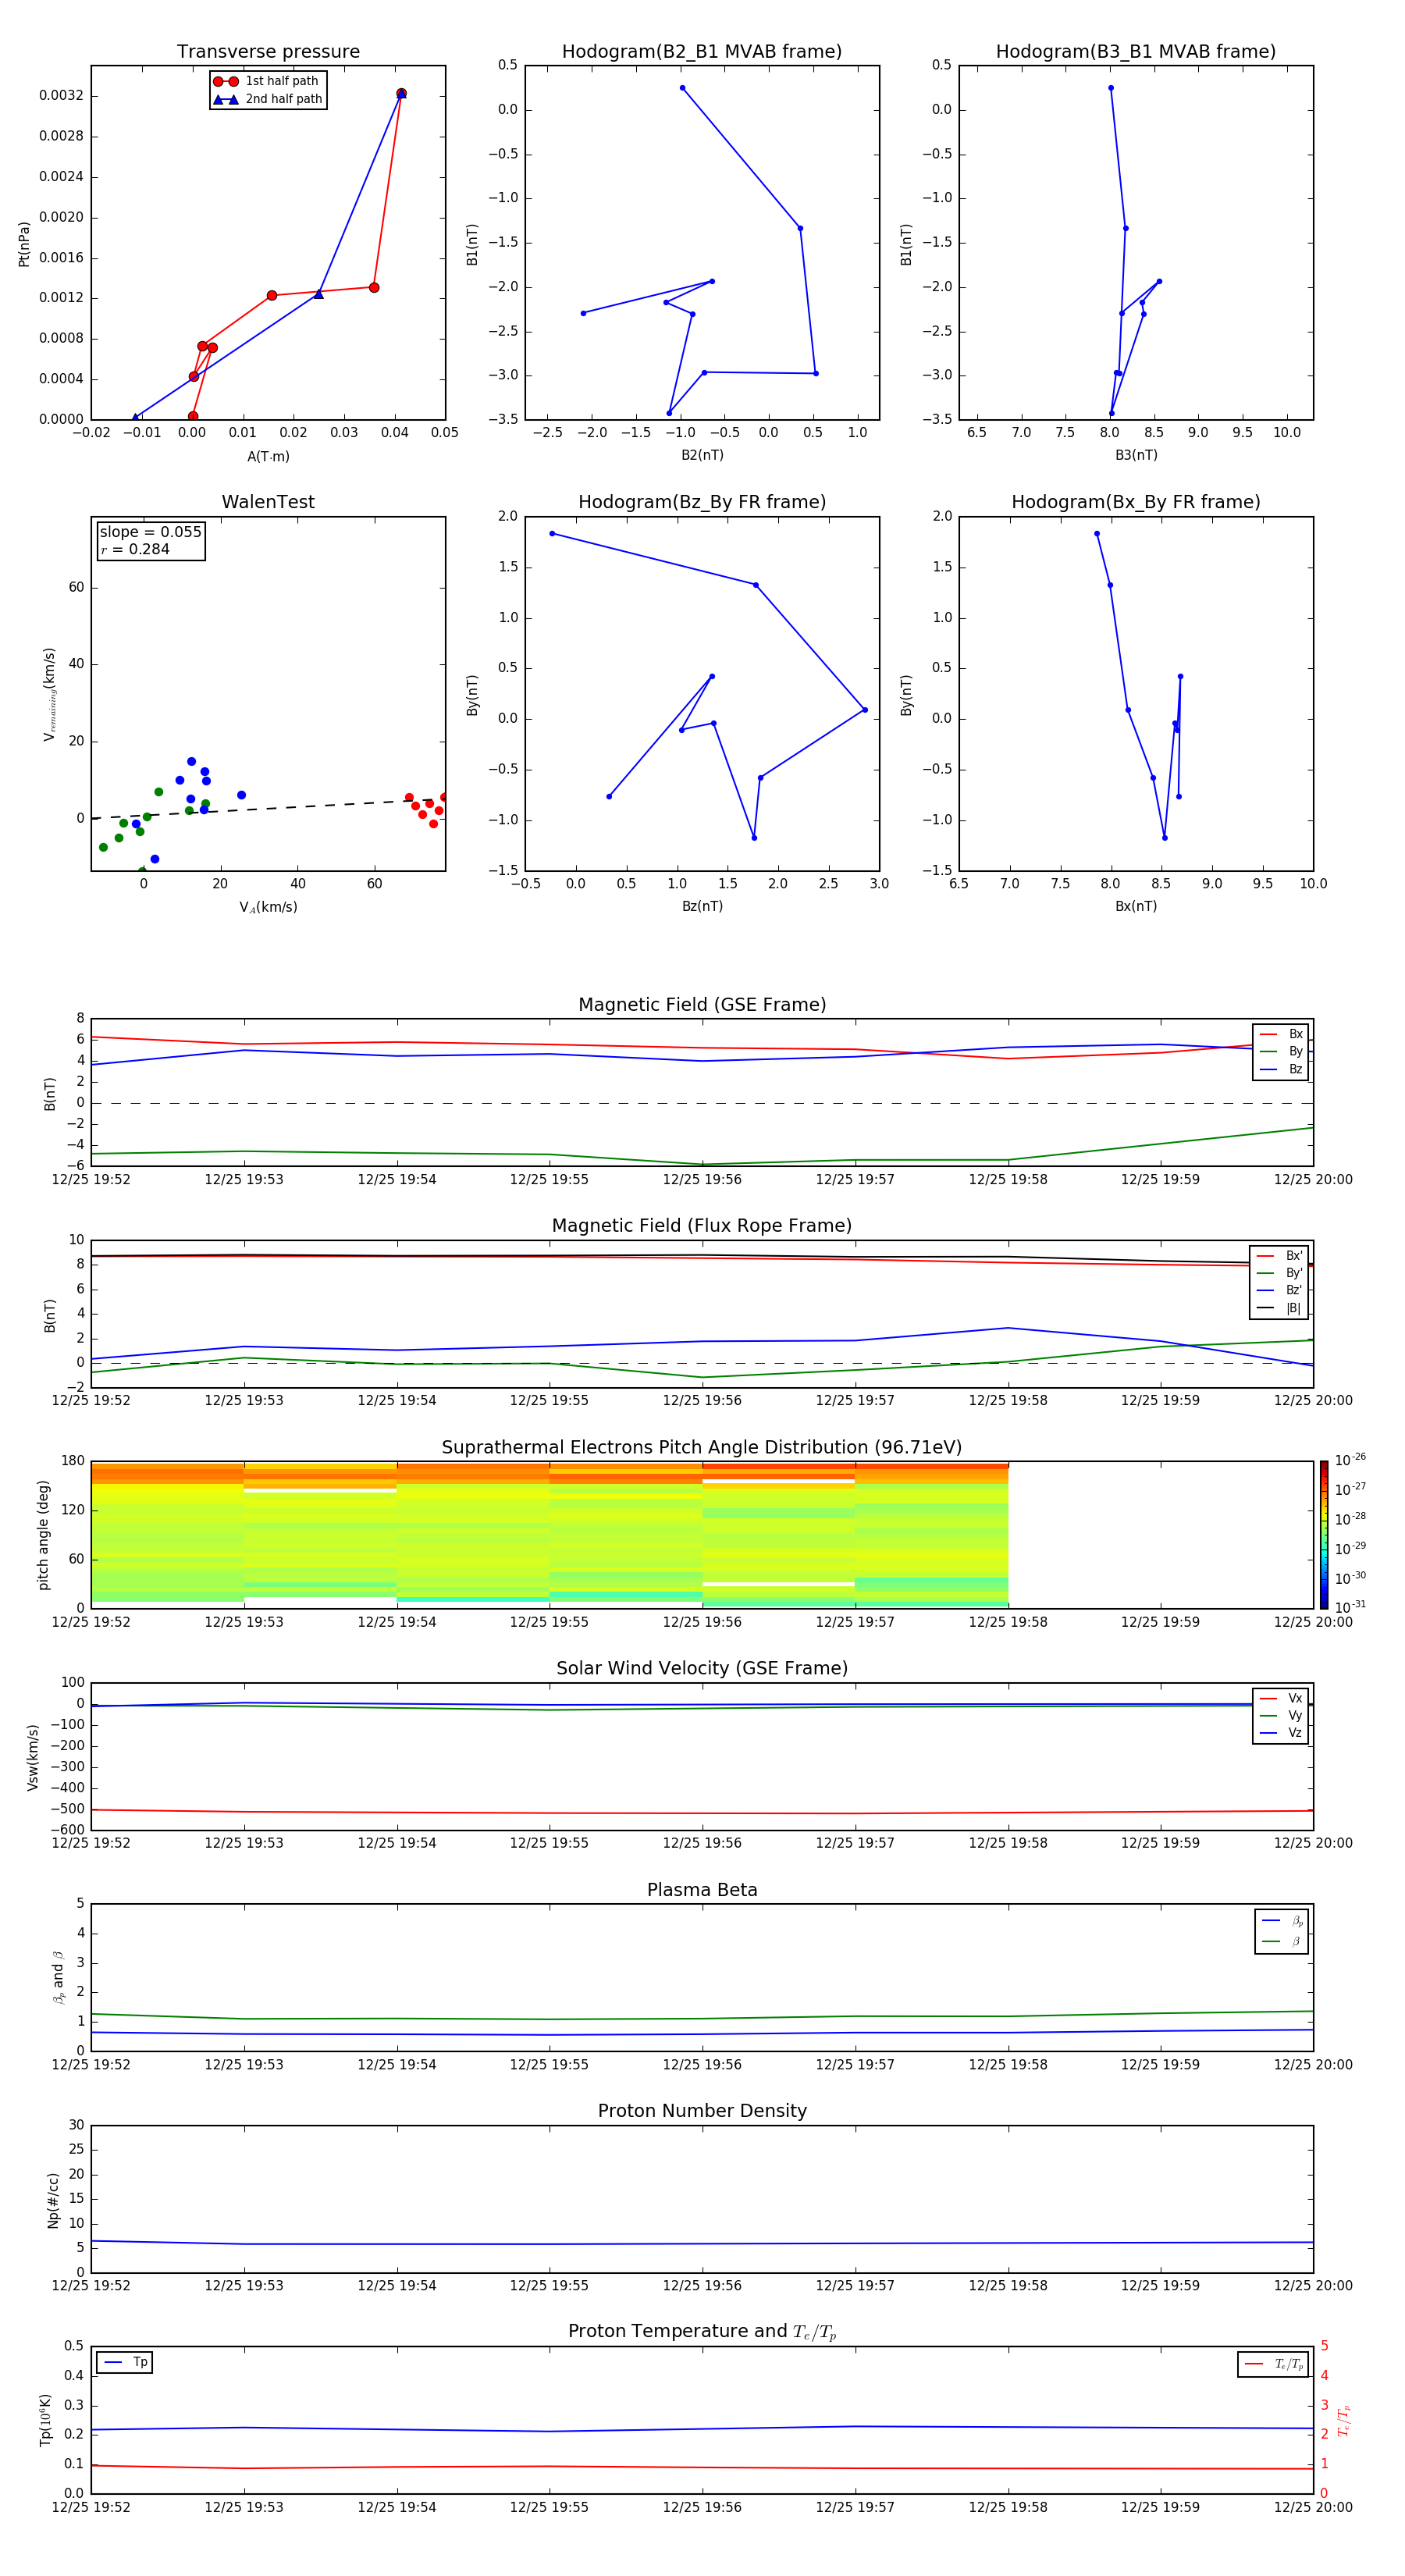This screenshot has height=2576, width=1405.
Task: Click the "Vy" velocity legend entry
Action: point(1281,1716)
